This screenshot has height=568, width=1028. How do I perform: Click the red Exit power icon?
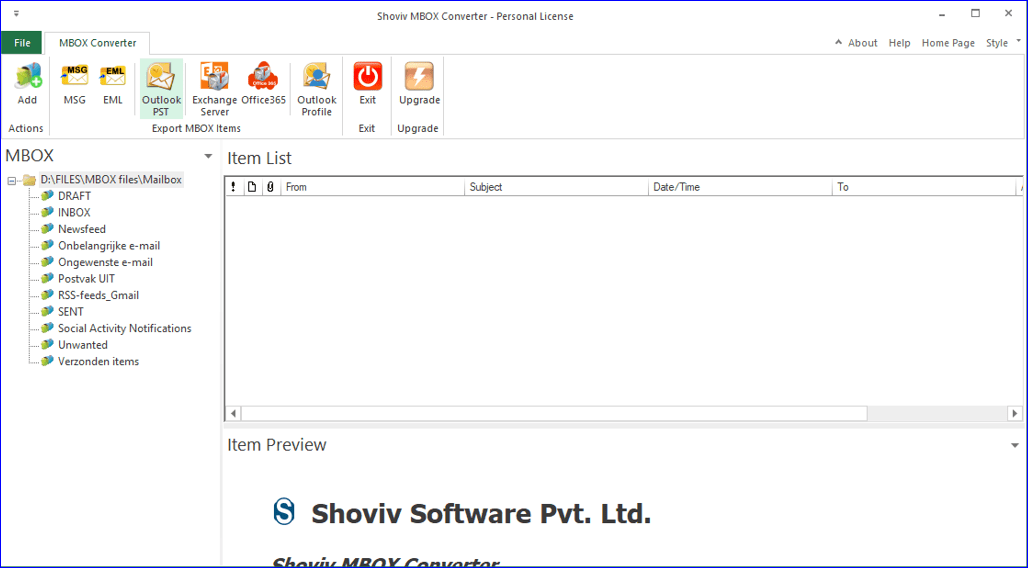click(368, 76)
